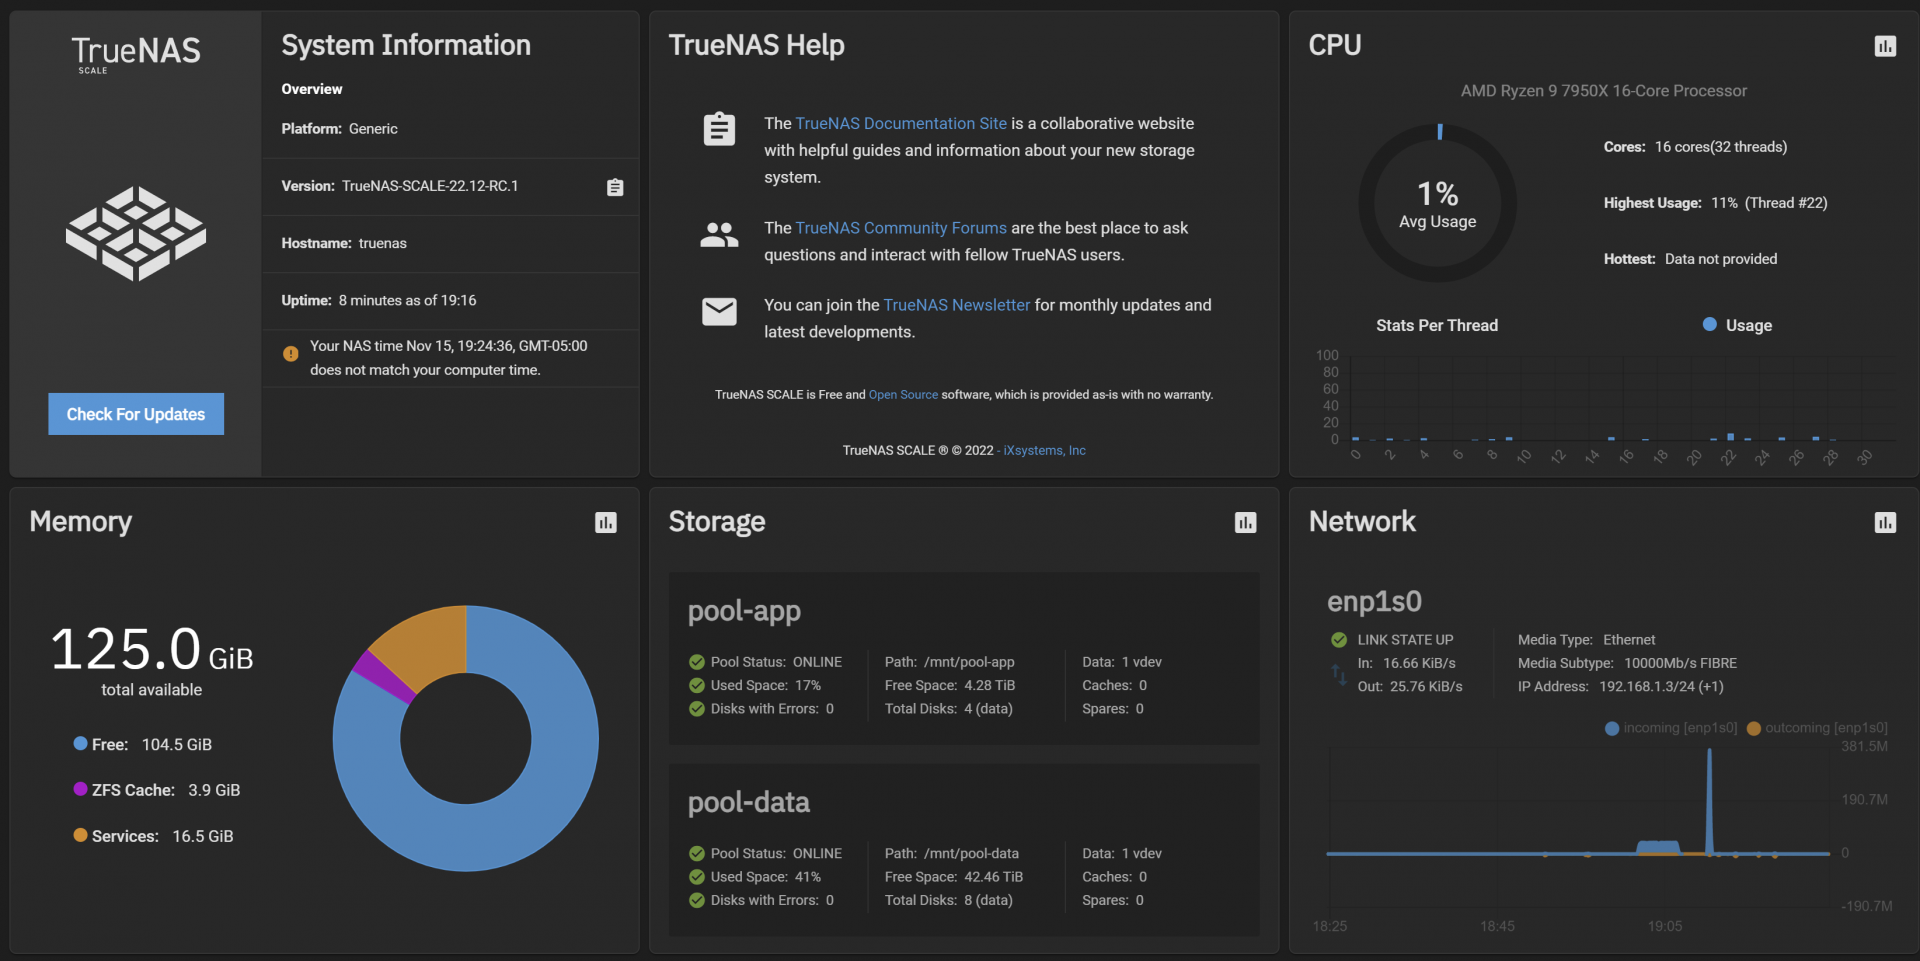The image size is (1920, 961).
Task: Click pool-app Disks with Errors check icon
Action: click(x=697, y=709)
